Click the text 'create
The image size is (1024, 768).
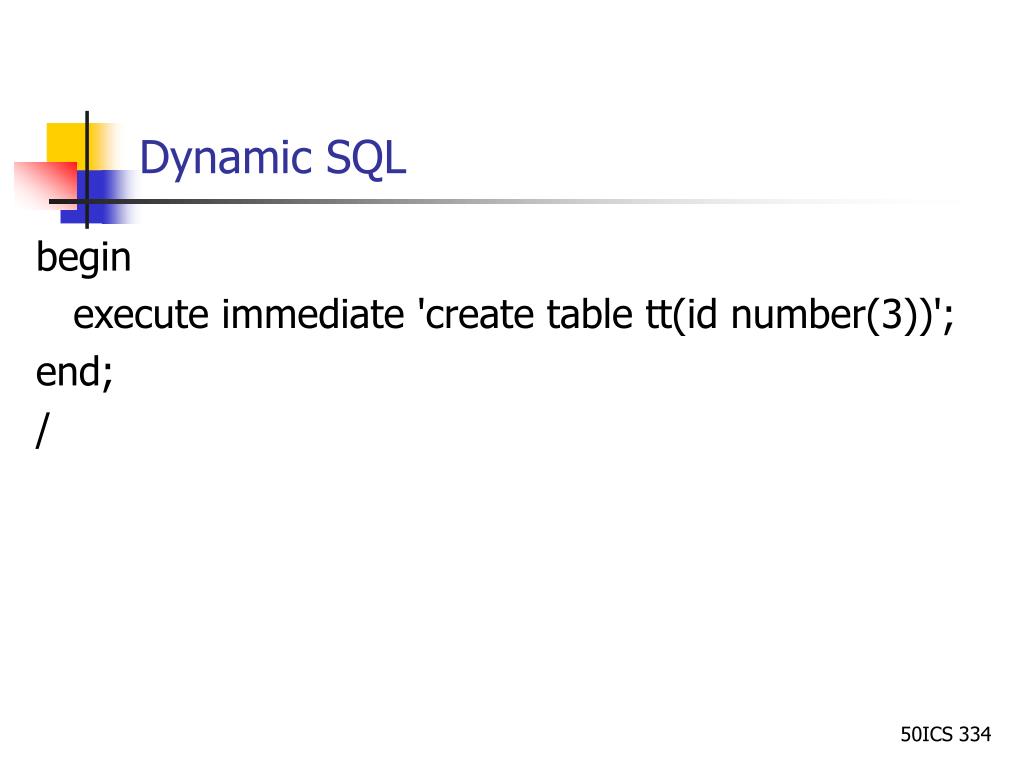(477, 315)
